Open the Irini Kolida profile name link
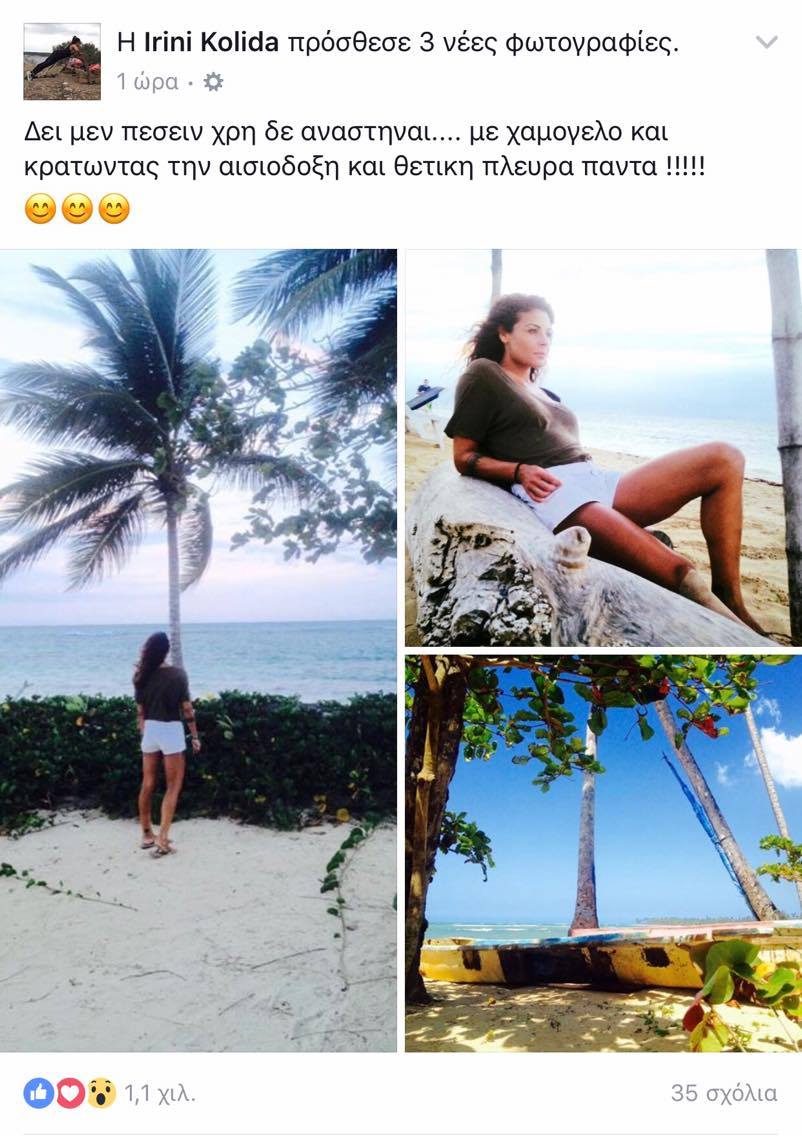The image size is (802, 1136). (211, 43)
